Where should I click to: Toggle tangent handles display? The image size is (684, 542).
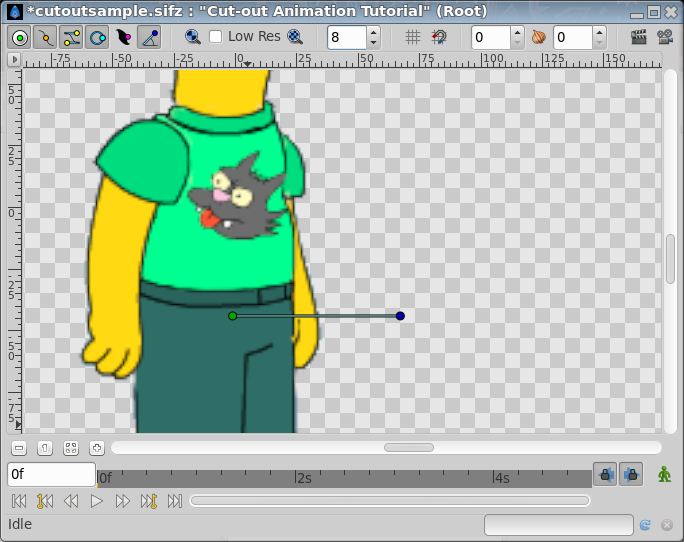(x=72, y=38)
